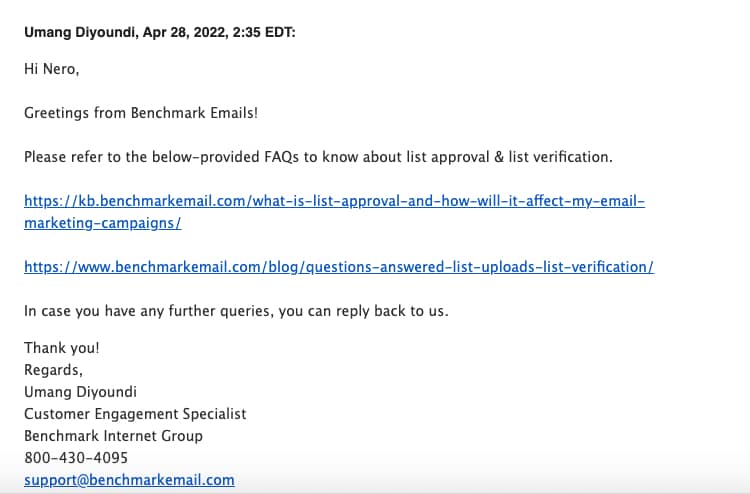This screenshot has width=750, height=494.
Task: Click the "Benchmark Internet Group" company name
Action: pyautogui.click(x=113, y=436)
